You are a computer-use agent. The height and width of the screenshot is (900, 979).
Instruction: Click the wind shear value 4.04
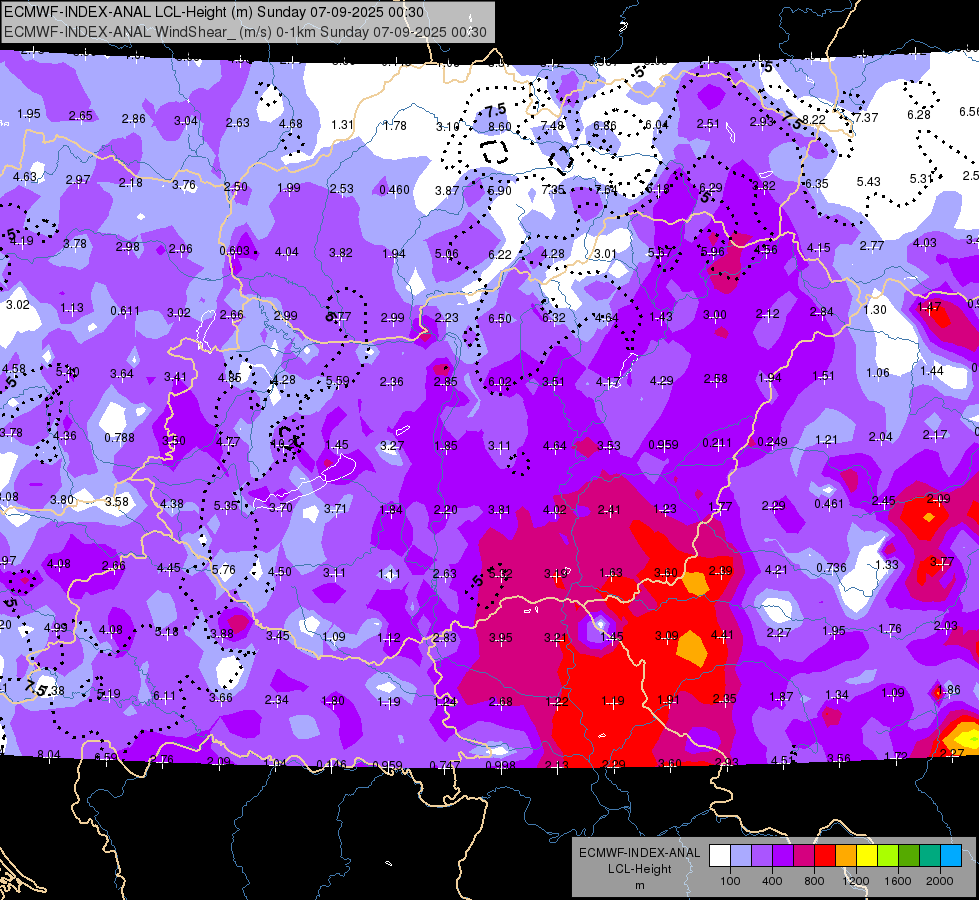tap(287, 252)
